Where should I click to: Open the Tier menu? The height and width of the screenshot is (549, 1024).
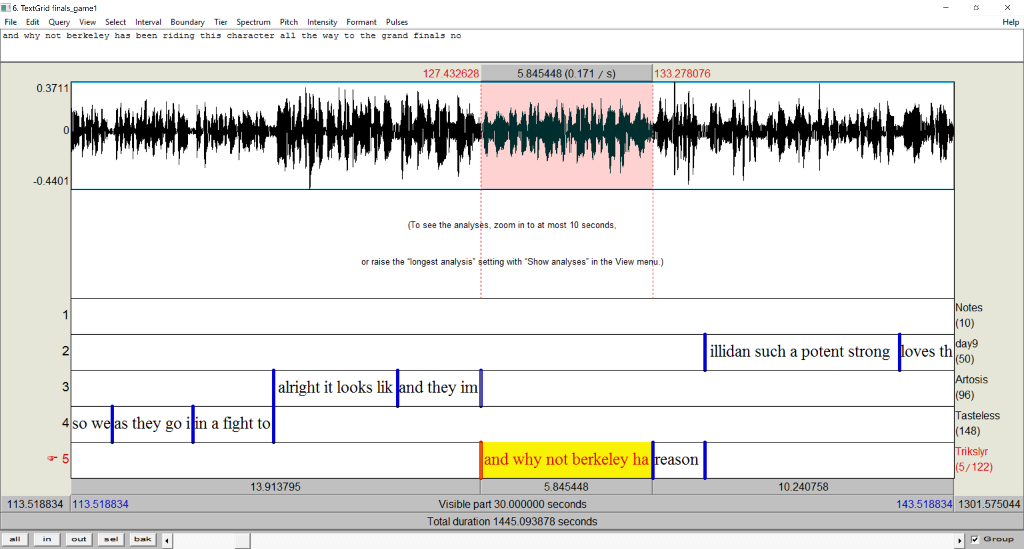tap(221, 22)
